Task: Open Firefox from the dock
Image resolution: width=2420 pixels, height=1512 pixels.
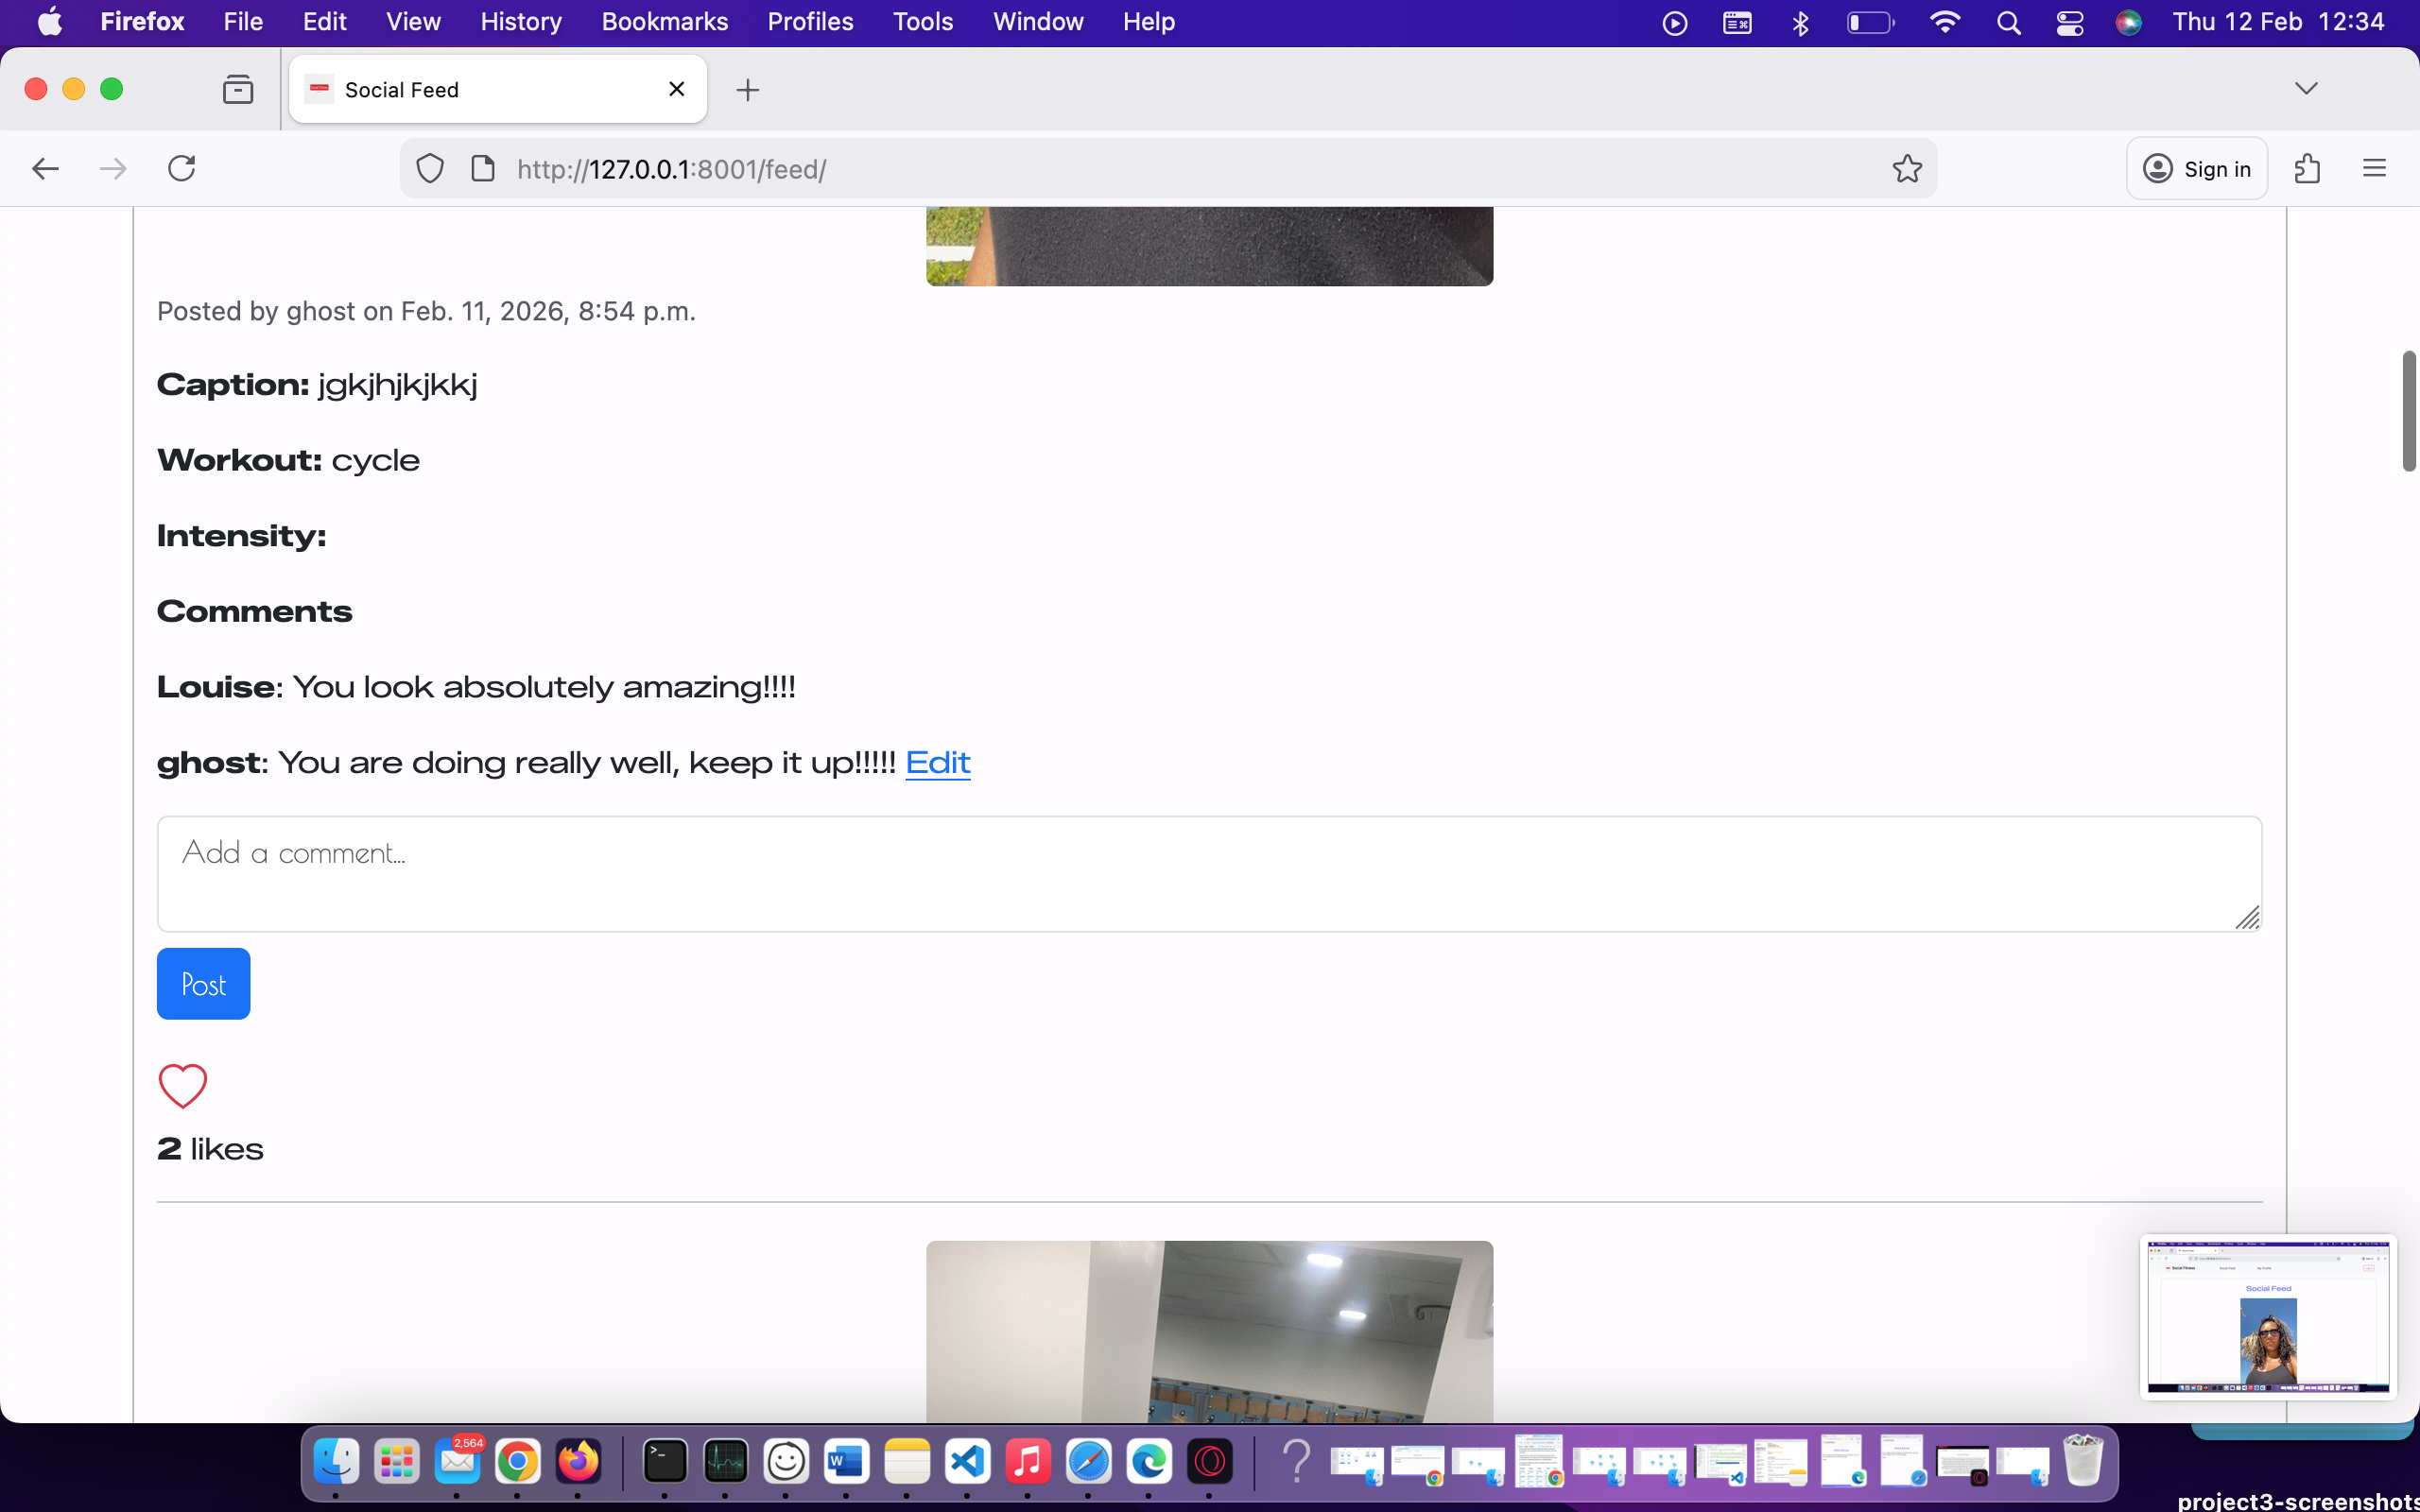Action: click(x=578, y=1462)
